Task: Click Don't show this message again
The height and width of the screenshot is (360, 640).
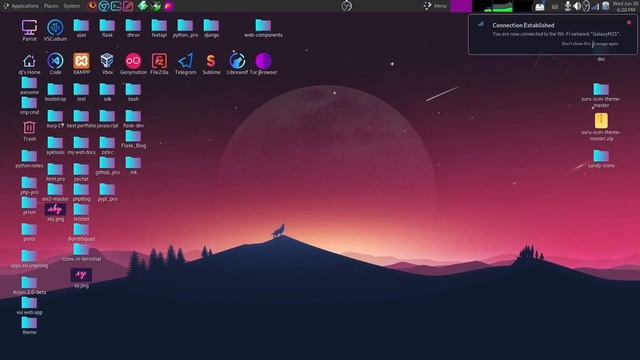Action: 590,44
